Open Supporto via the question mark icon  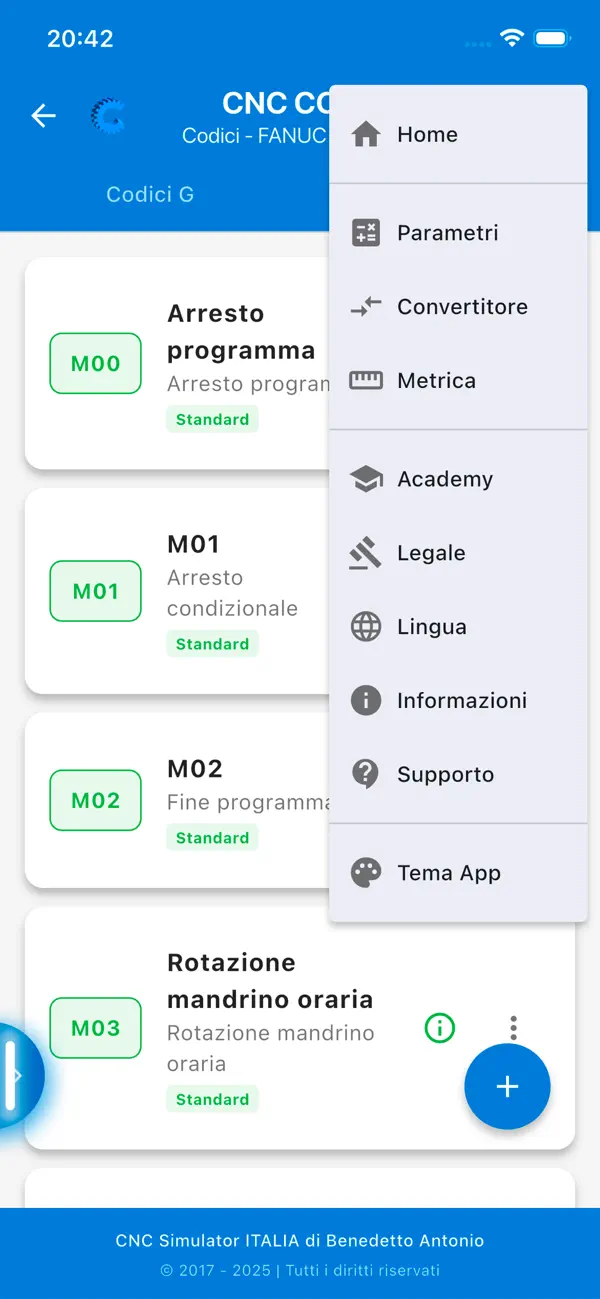[x=366, y=773]
